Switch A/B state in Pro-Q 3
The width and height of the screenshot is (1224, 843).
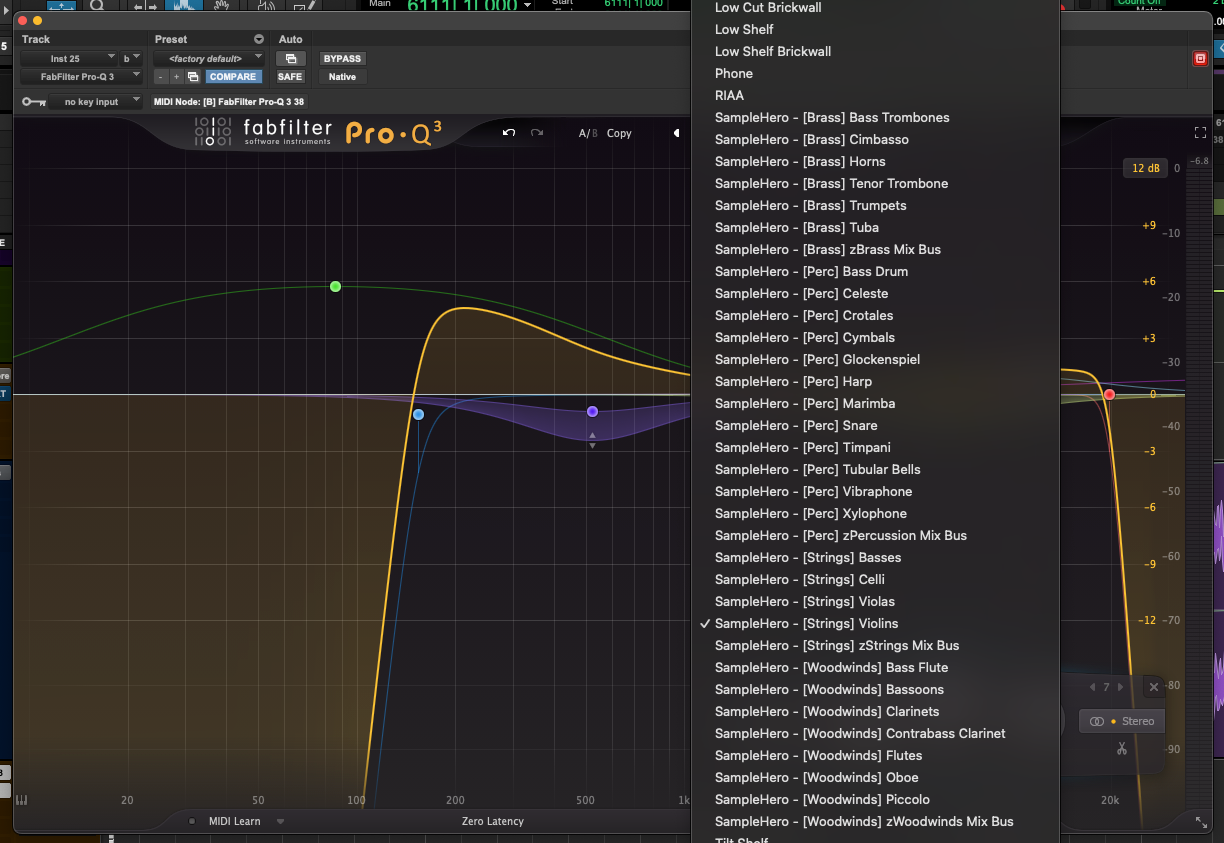pyautogui.click(x=588, y=133)
